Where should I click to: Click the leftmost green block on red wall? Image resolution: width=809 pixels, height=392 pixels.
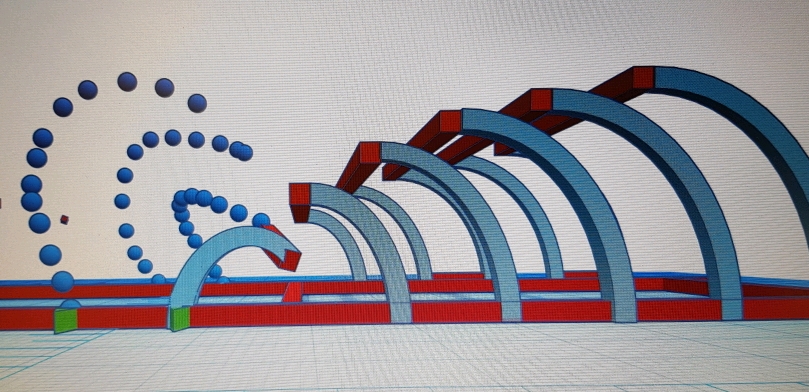(x=66, y=321)
